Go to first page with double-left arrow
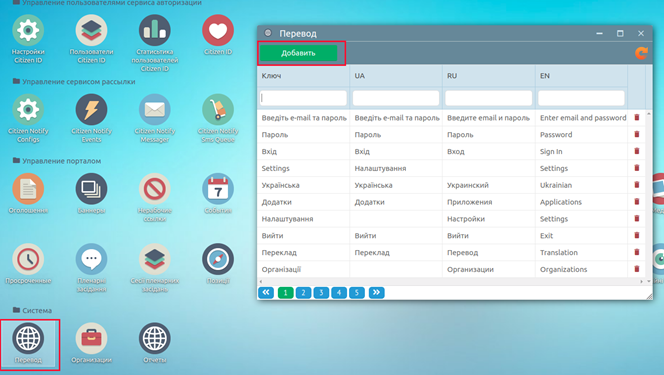Viewport: 664px width, 375px height. pos(266,292)
